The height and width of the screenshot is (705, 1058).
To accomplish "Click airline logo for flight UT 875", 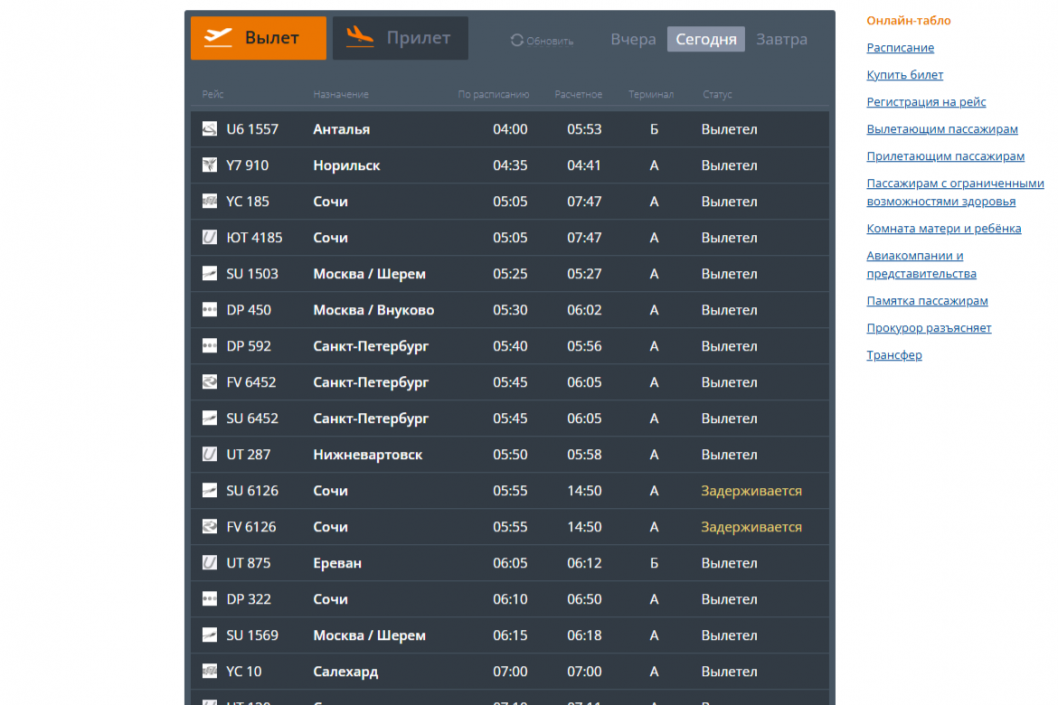I will [210, 563].
